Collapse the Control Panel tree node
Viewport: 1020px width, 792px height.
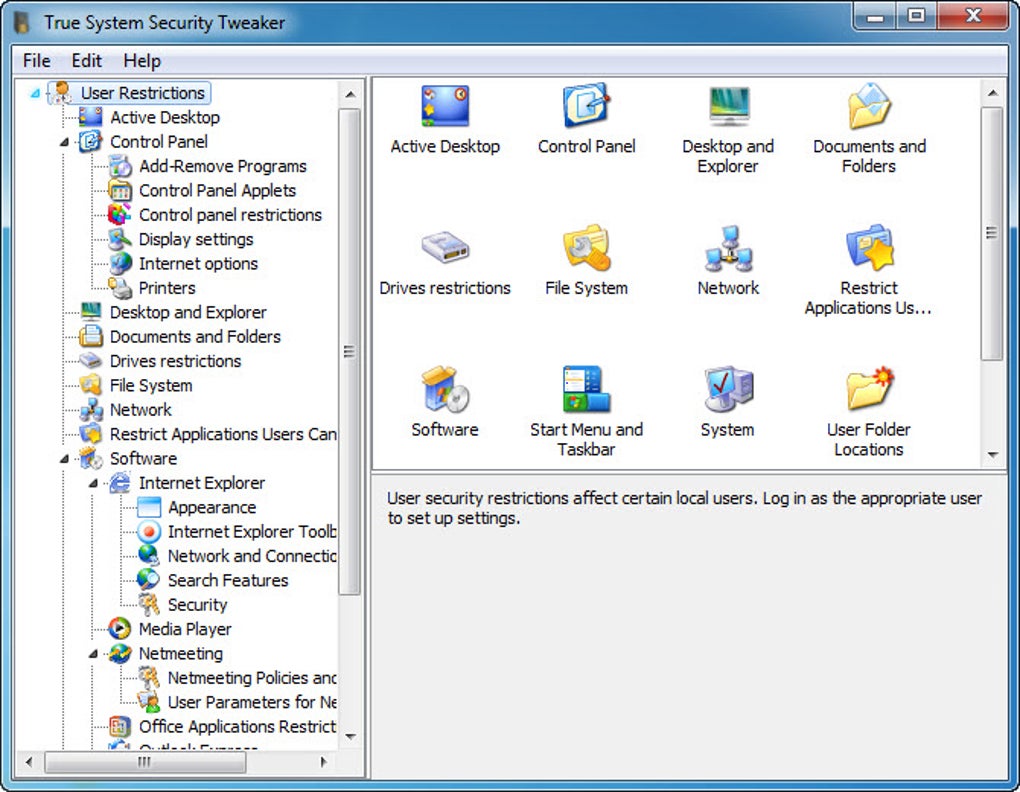point(64,142)
